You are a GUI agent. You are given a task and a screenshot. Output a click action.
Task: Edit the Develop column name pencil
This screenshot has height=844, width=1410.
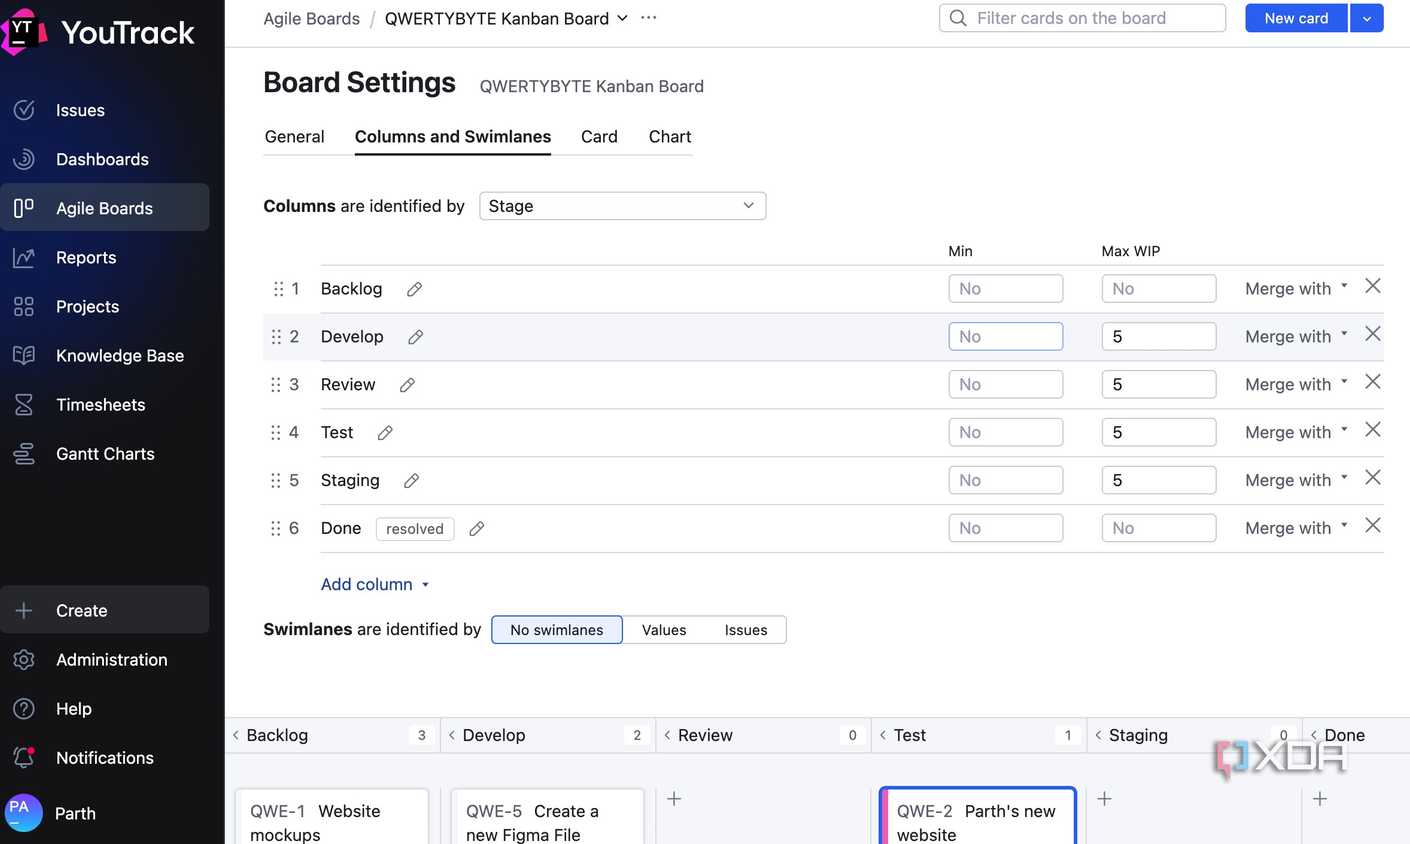pyautogui.click(x=415, y=337)
